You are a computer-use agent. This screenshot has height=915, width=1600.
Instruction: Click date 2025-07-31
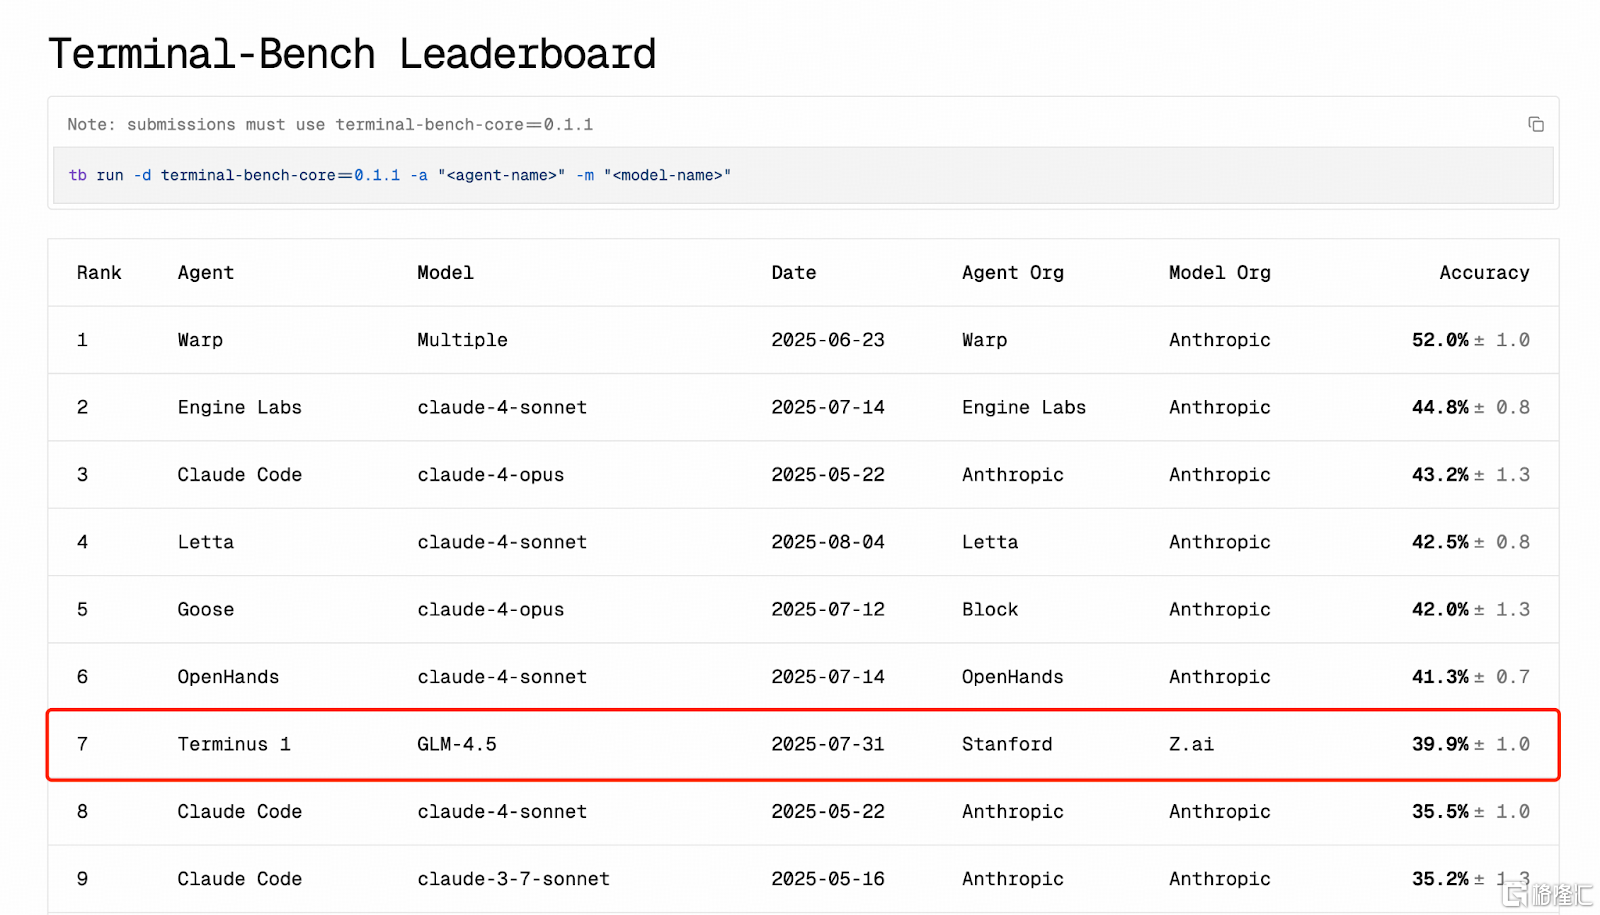828,744
